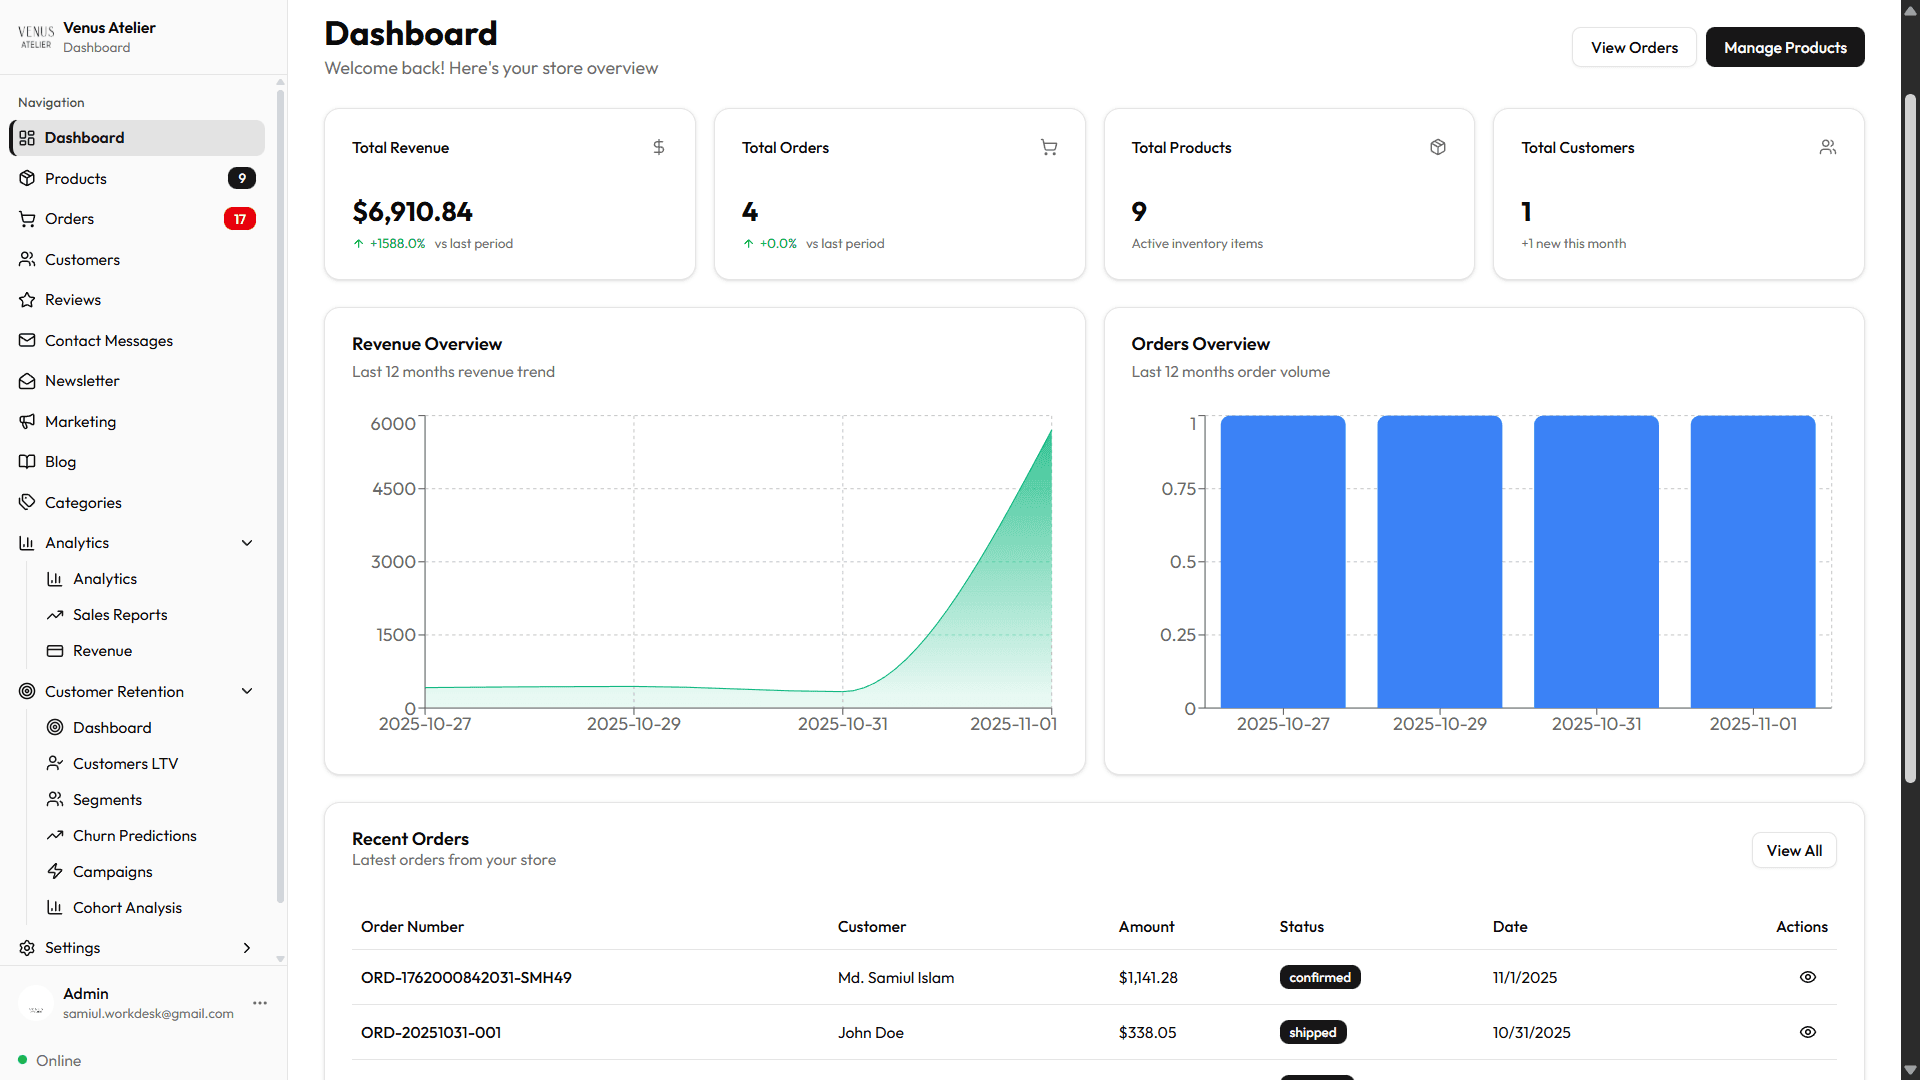This screenshot has height=1080, width=1920.
Task: Click the three-dot menu next to Admin
Action: [x=260, y=1003]
